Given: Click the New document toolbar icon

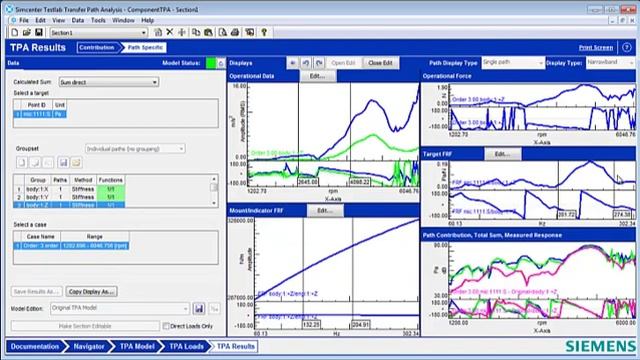Looking at the screenshot, I should click(14, 32).
